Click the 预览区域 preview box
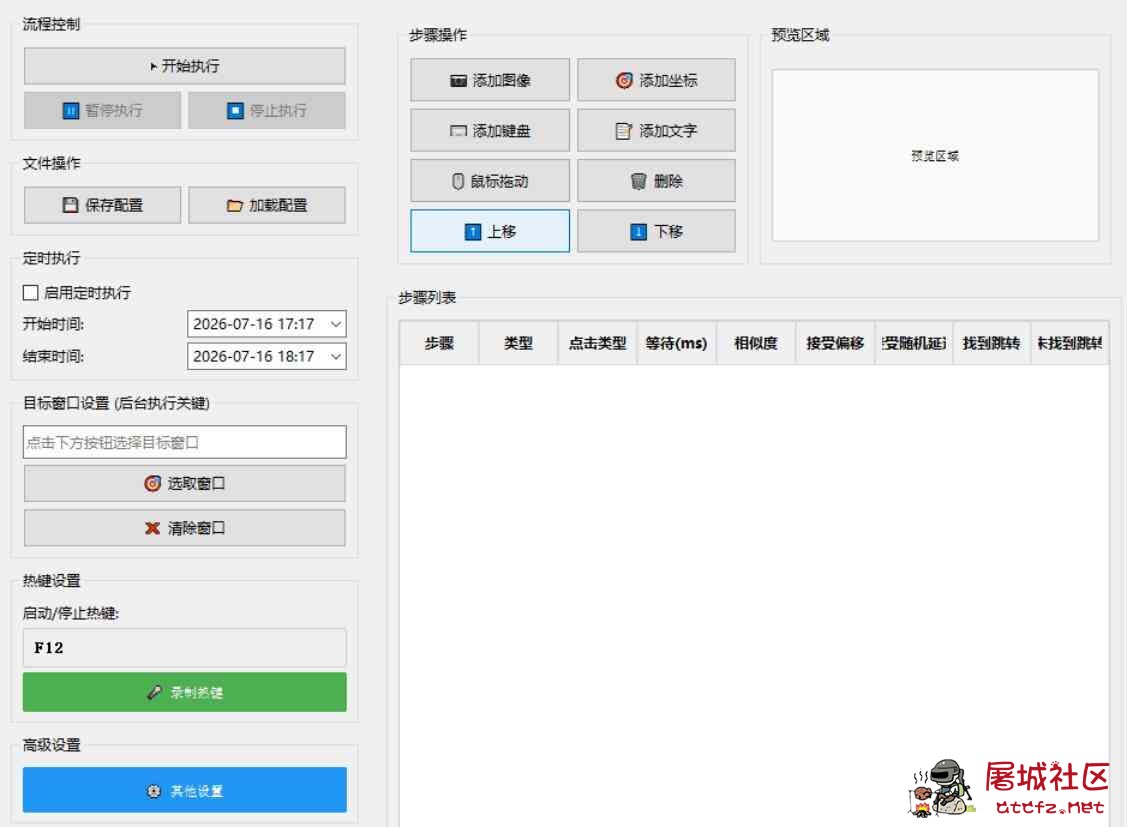This screenshot has height=827, width=1127. click(x=935, y=155)
